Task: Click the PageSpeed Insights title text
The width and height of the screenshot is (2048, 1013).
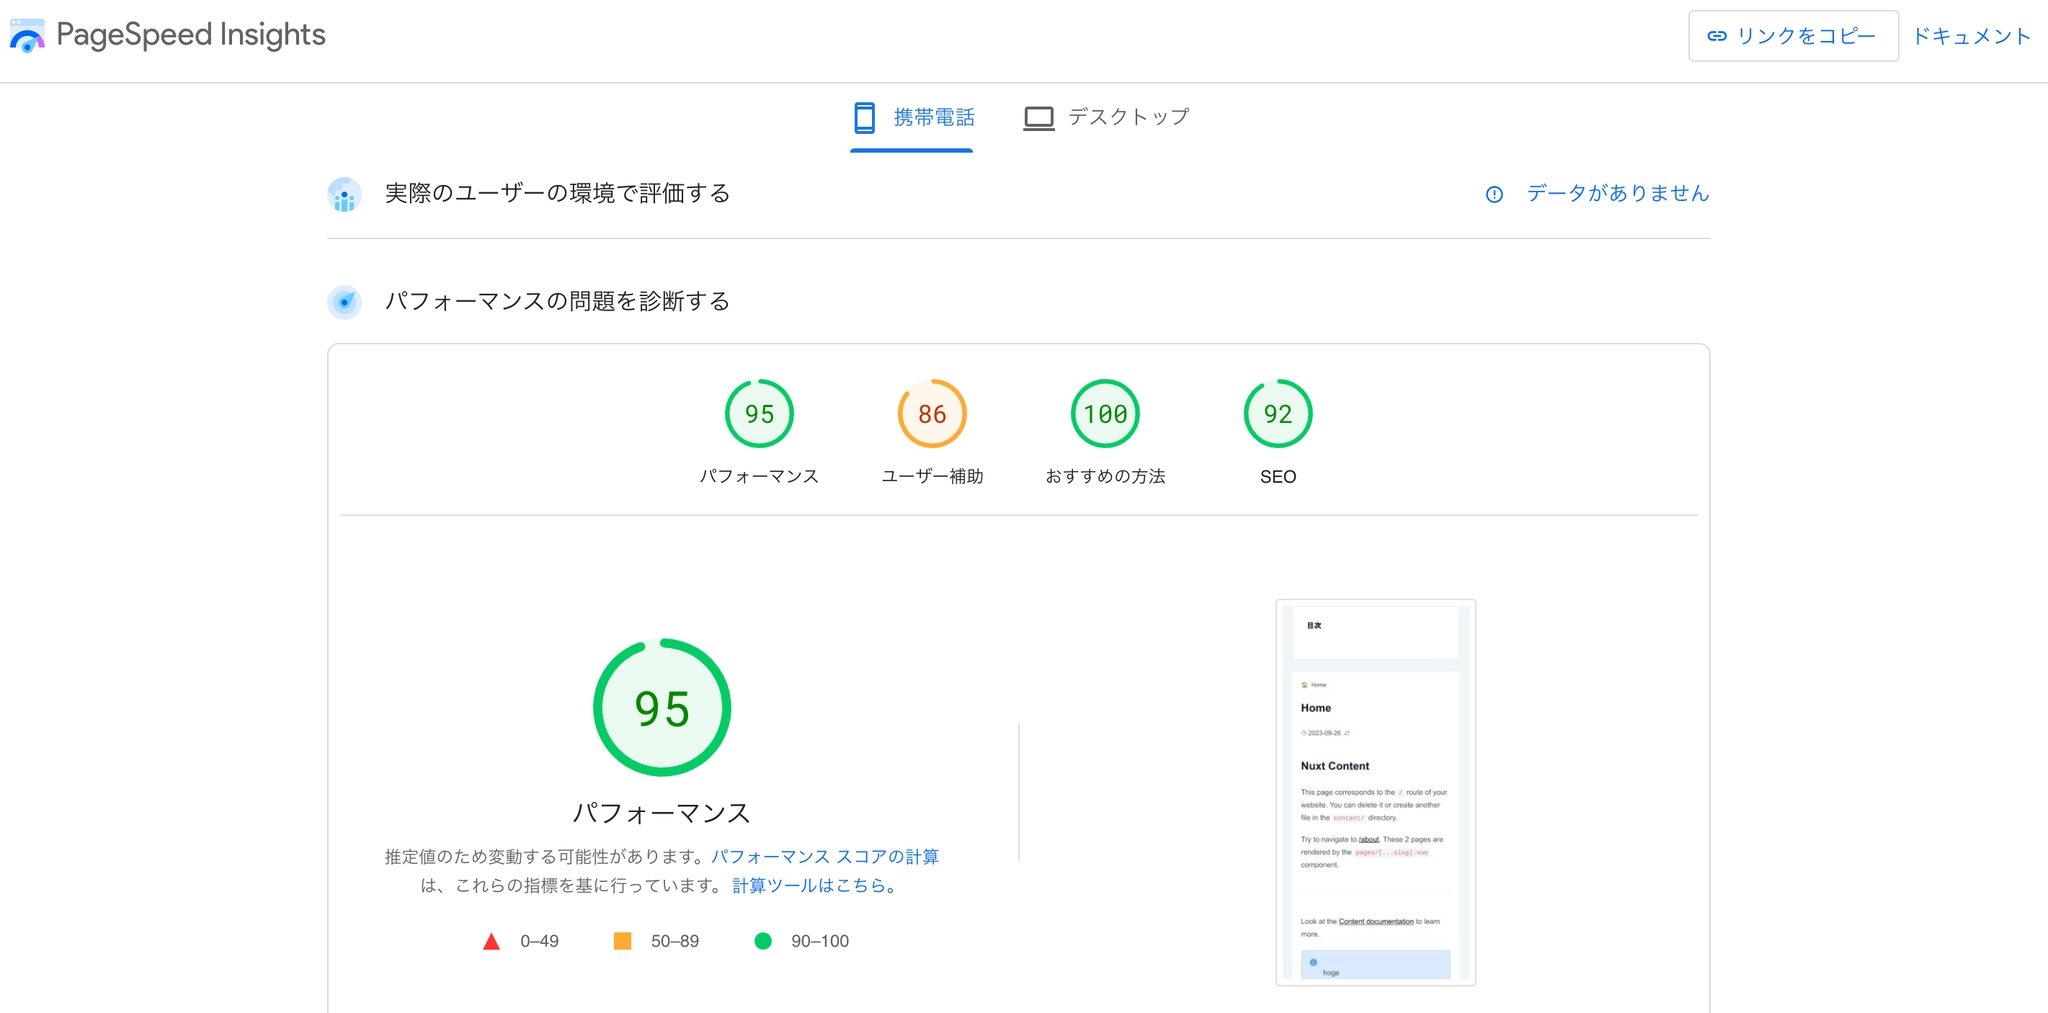Action: (x=191, y=35)
